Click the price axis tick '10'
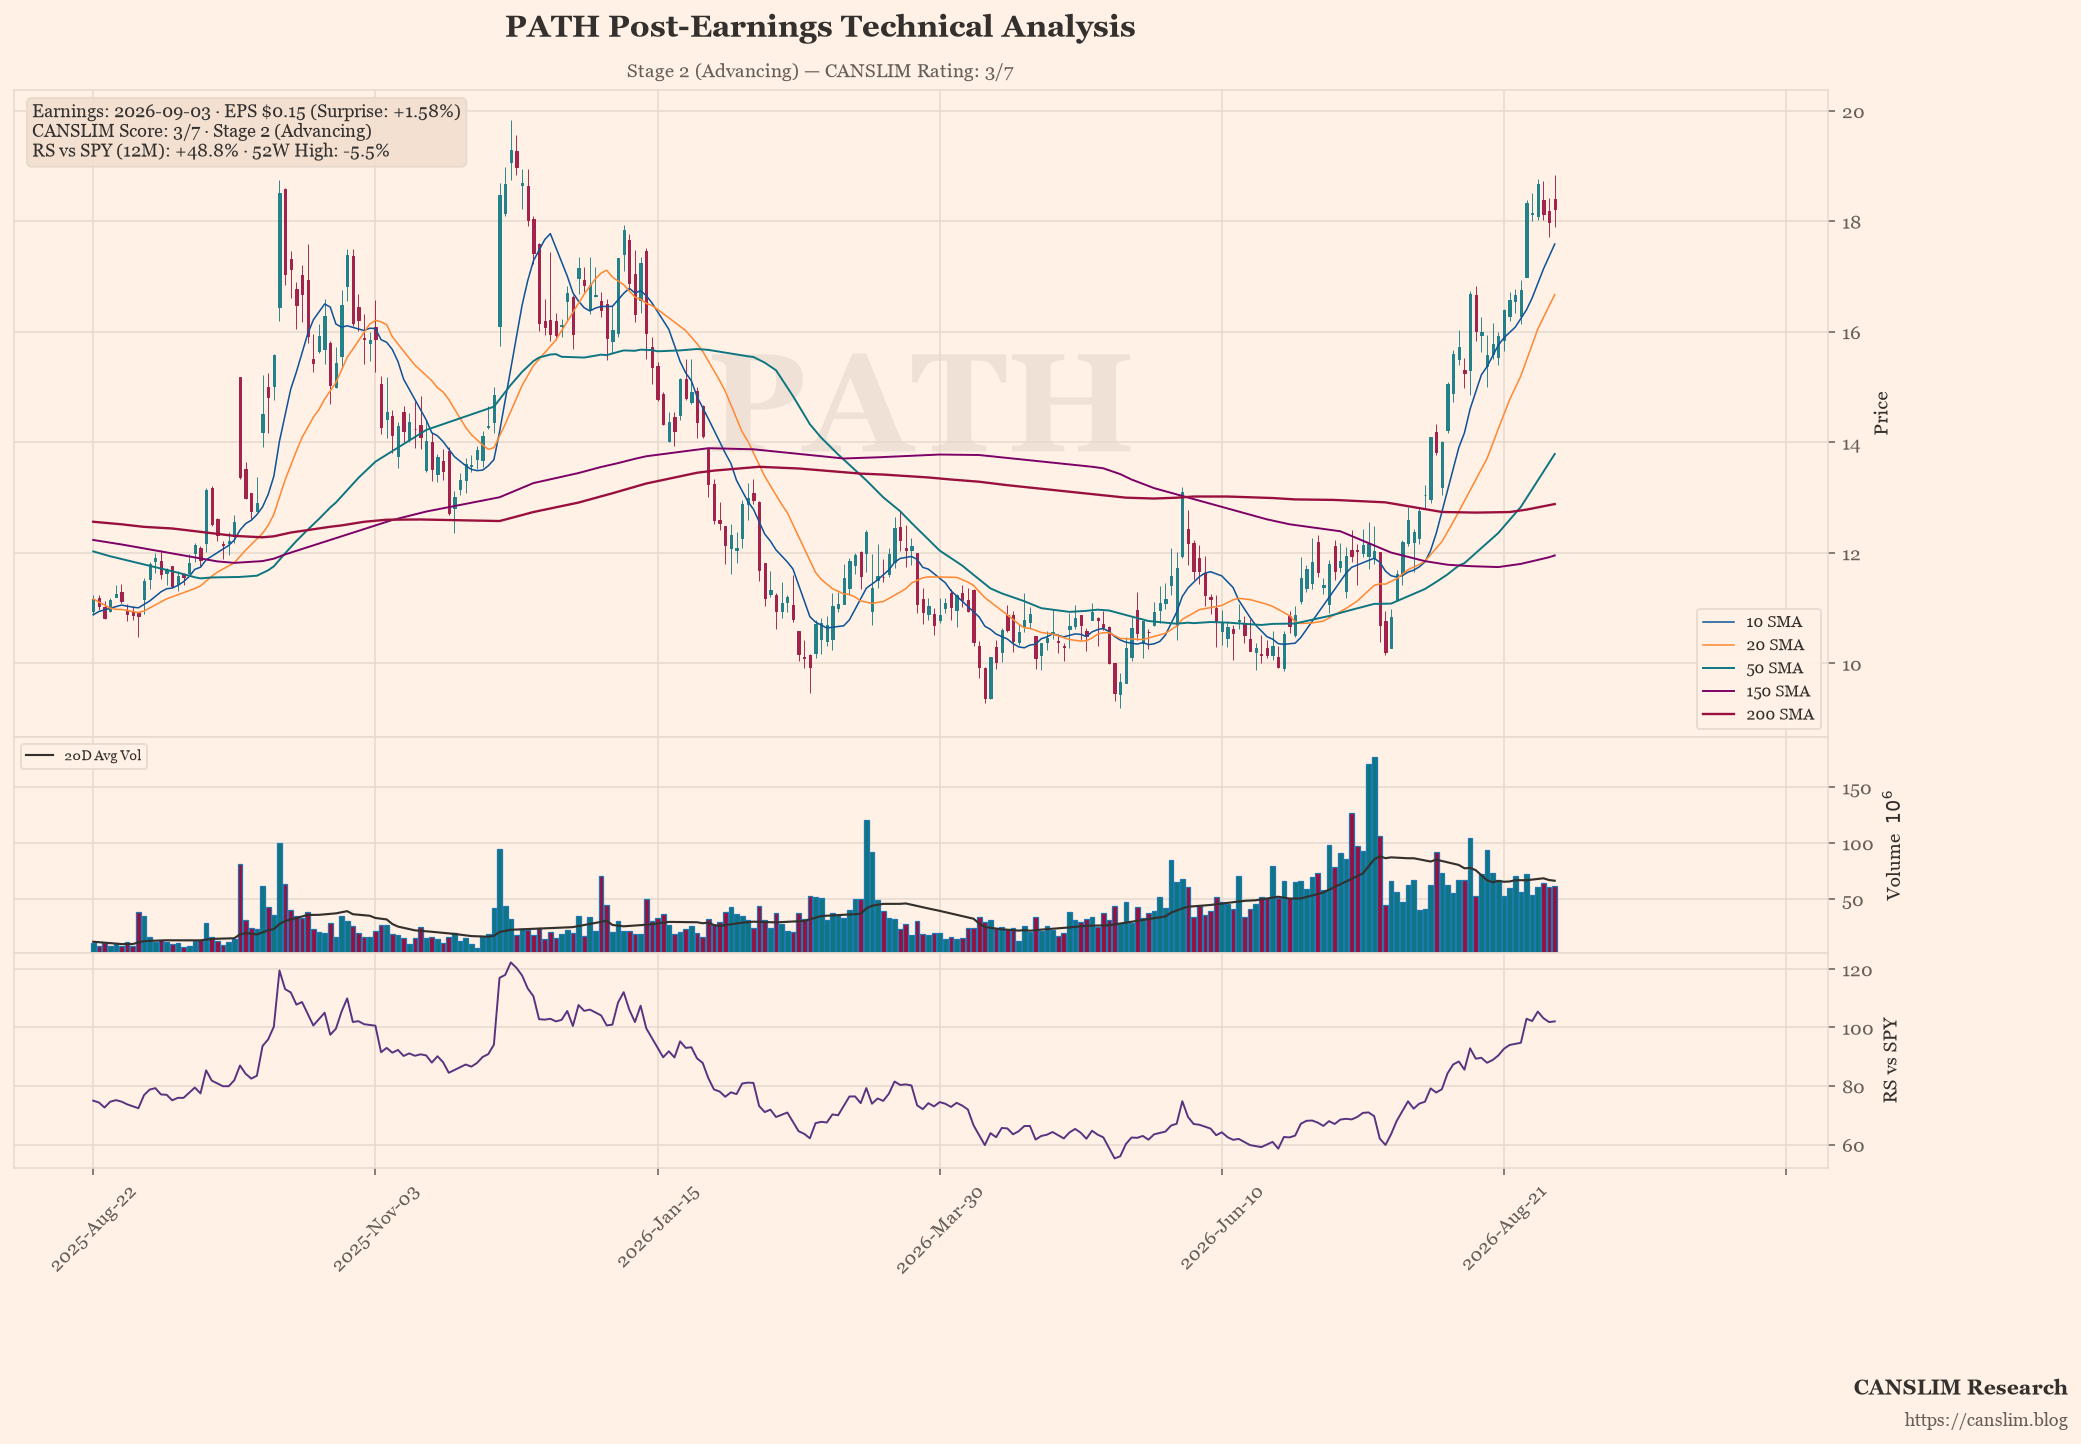 click(x=1852, y=665)
